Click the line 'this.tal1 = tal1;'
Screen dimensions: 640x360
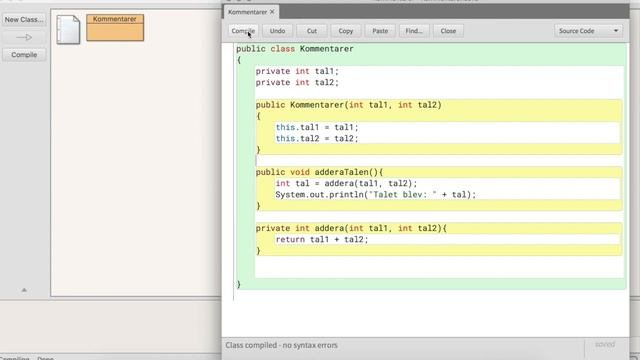317,127
